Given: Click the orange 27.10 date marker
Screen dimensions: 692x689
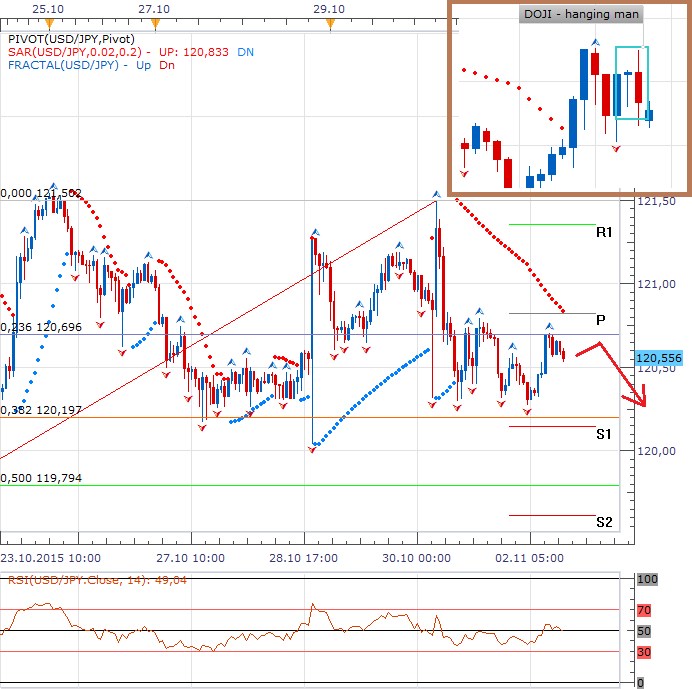Looking at the screenshot, I should tap(153, 18).
